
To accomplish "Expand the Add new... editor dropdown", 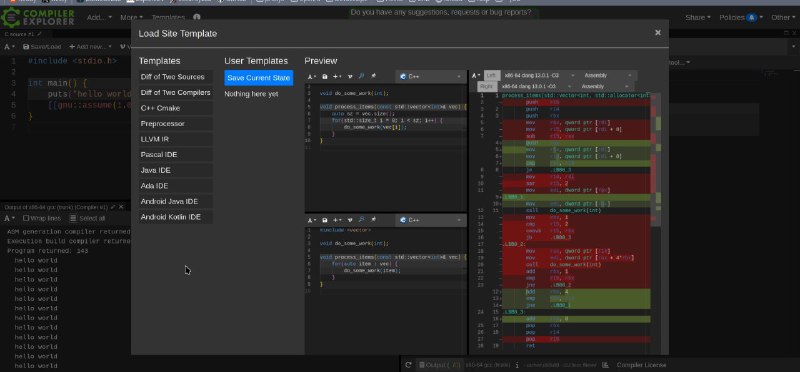I will (90, 47).
